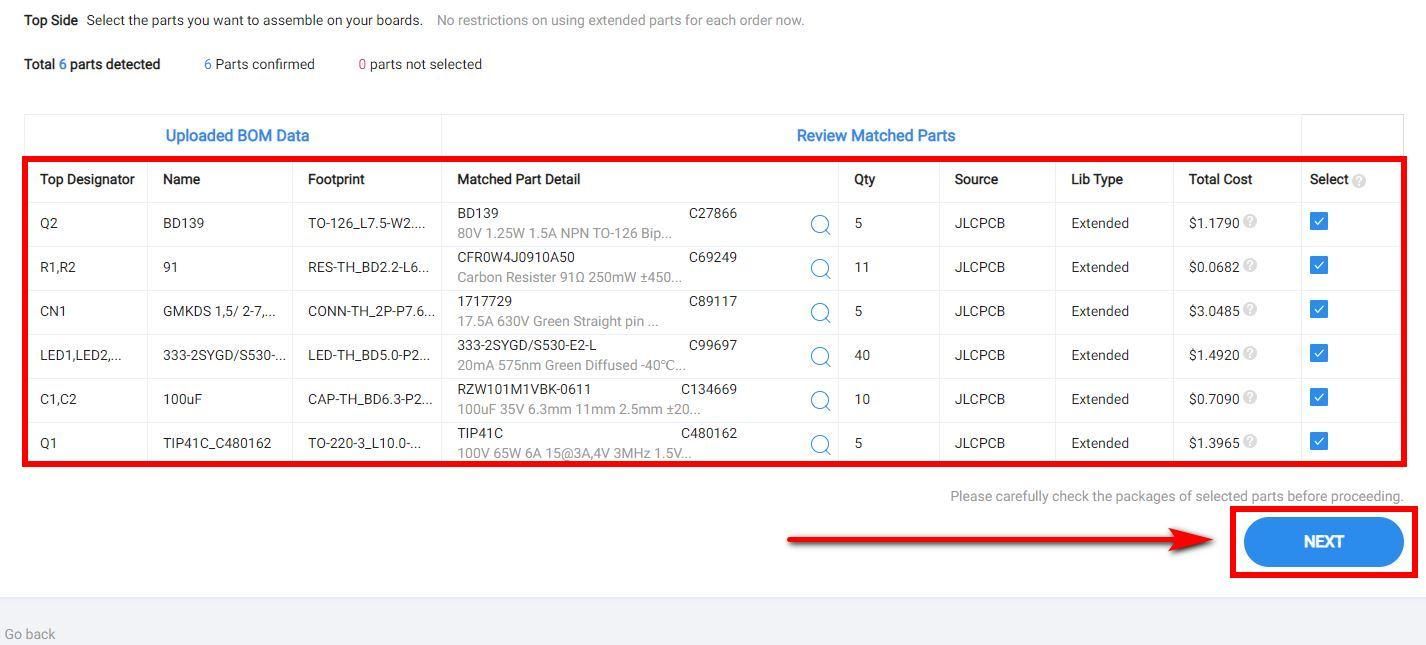Open part search for BD139 row
This screenshot has height=645, width=1426.
point(820,225)
